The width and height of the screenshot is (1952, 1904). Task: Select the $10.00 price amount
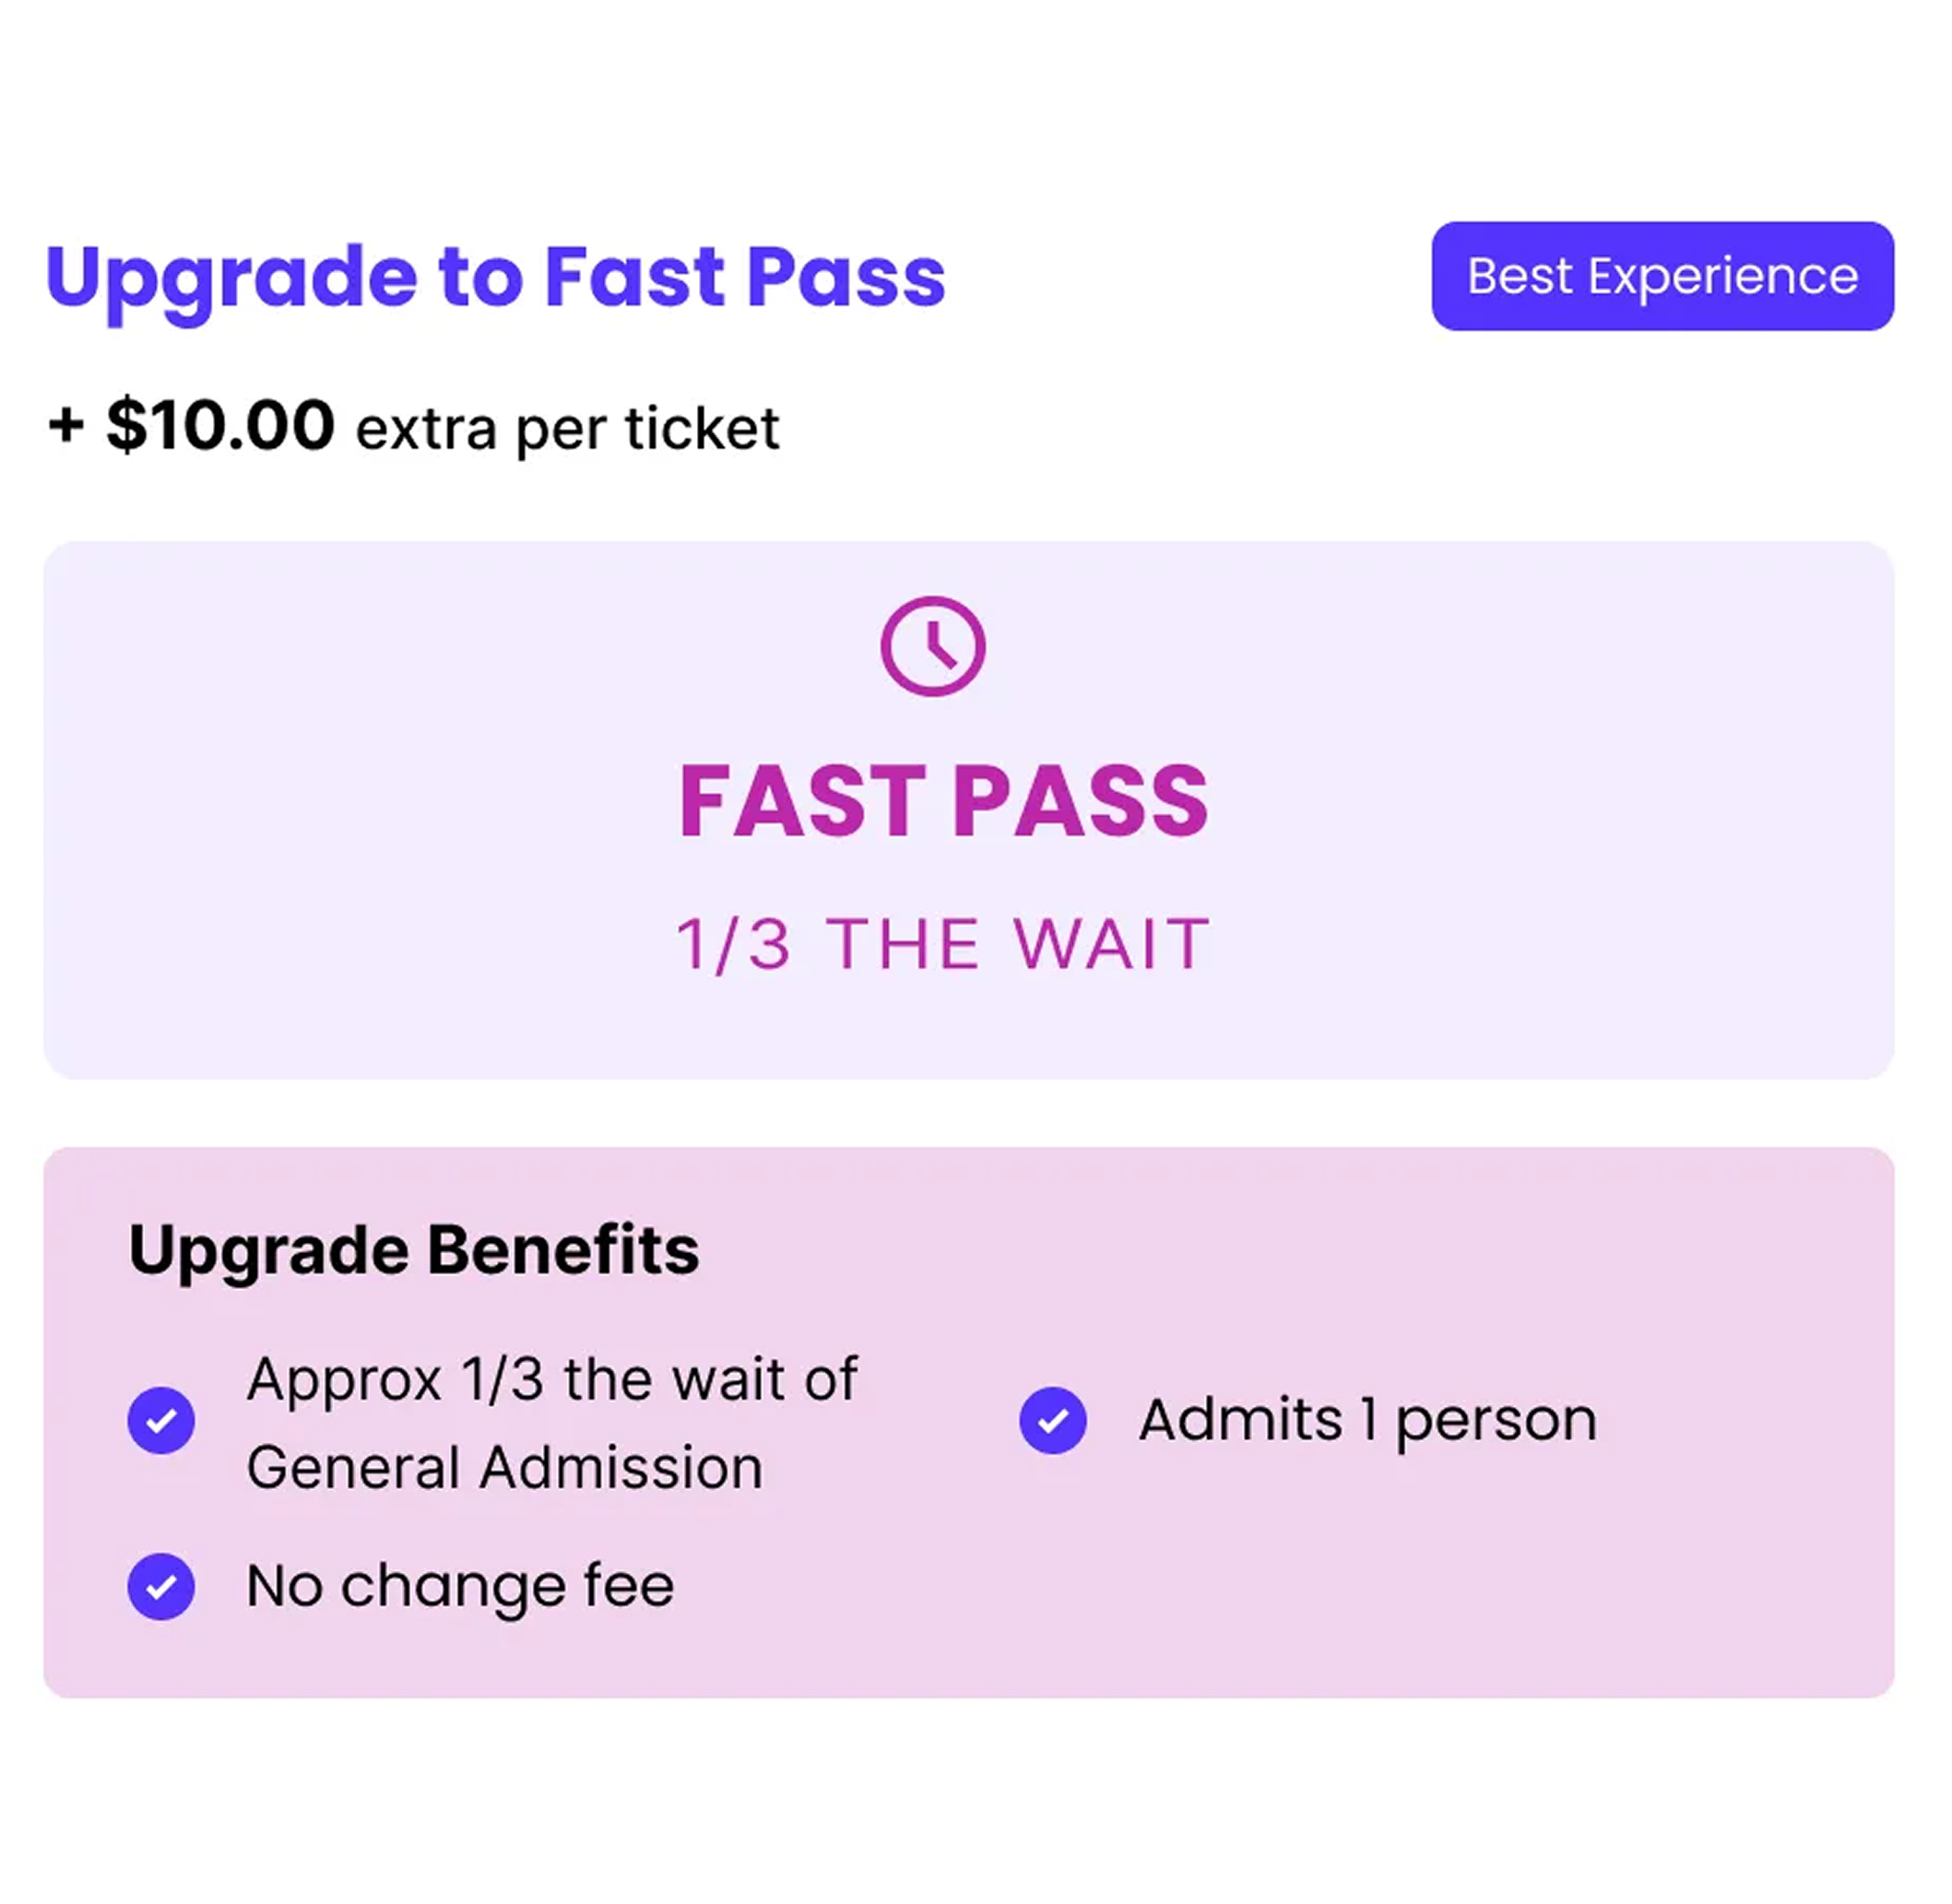coord(220,426)
